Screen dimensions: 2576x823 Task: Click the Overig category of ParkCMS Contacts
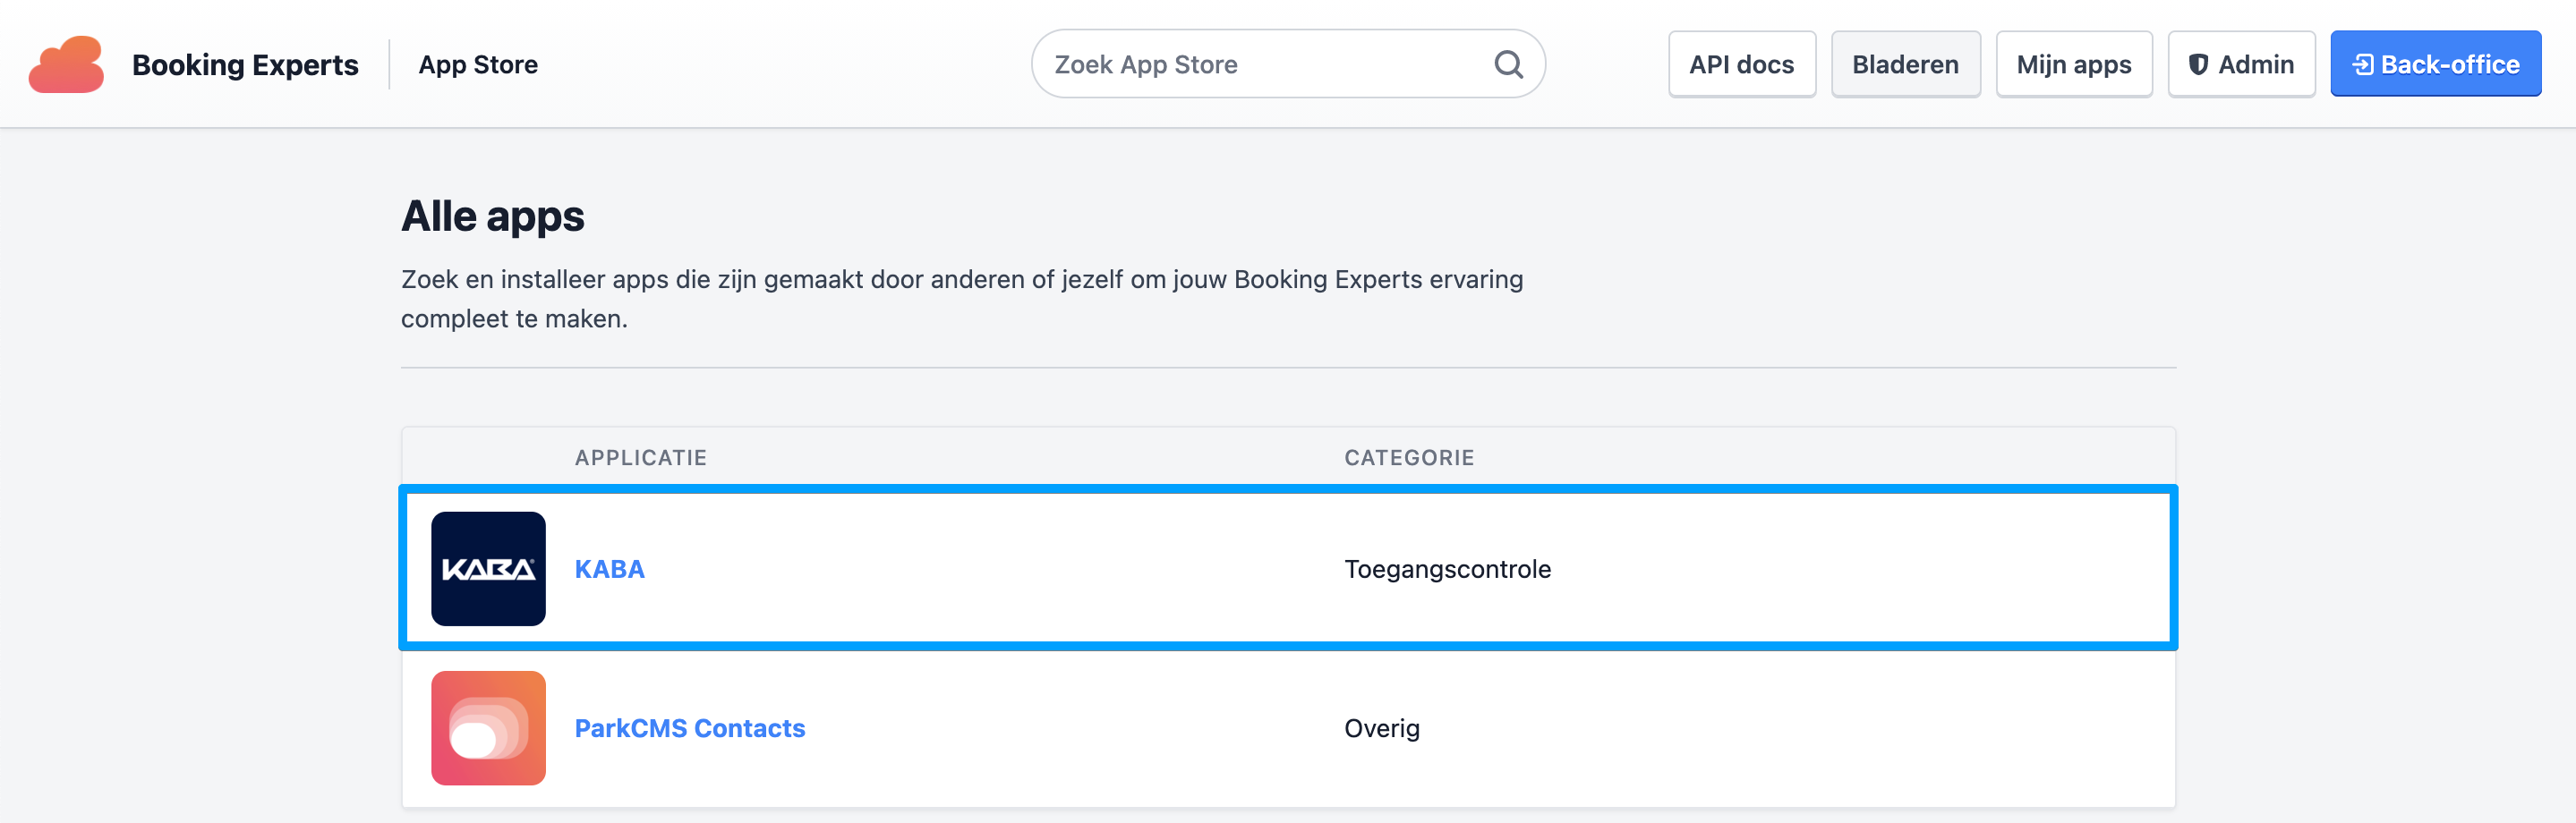pyautogui.click(x=1381, y=728)
